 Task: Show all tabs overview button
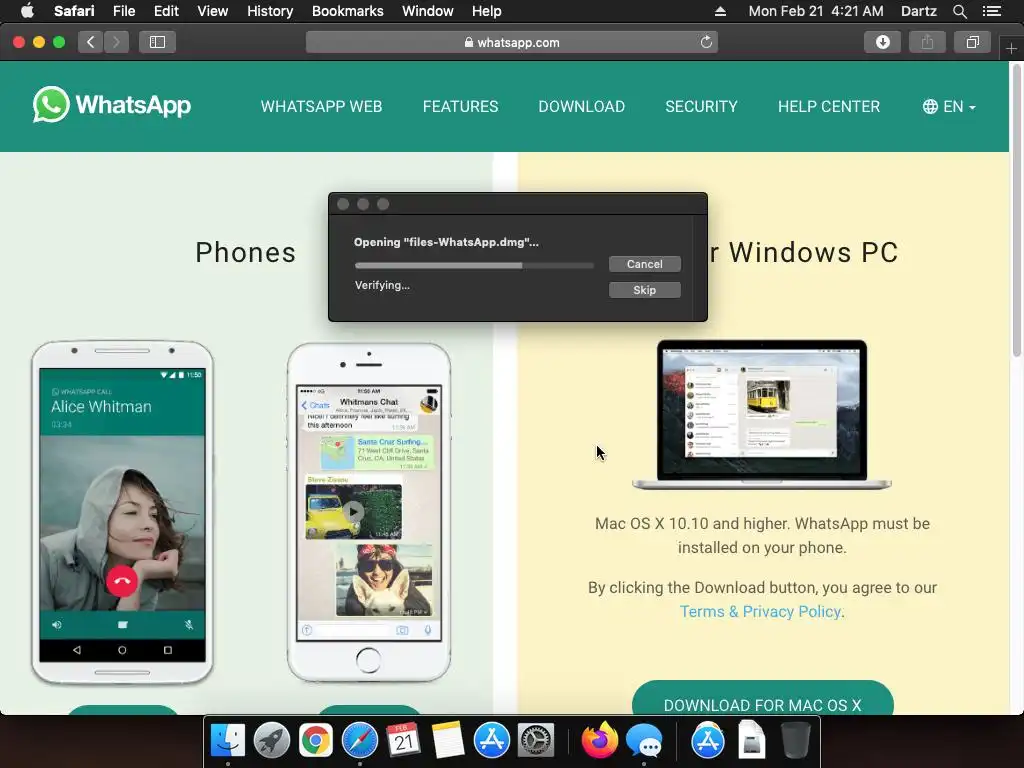[972, 42]
